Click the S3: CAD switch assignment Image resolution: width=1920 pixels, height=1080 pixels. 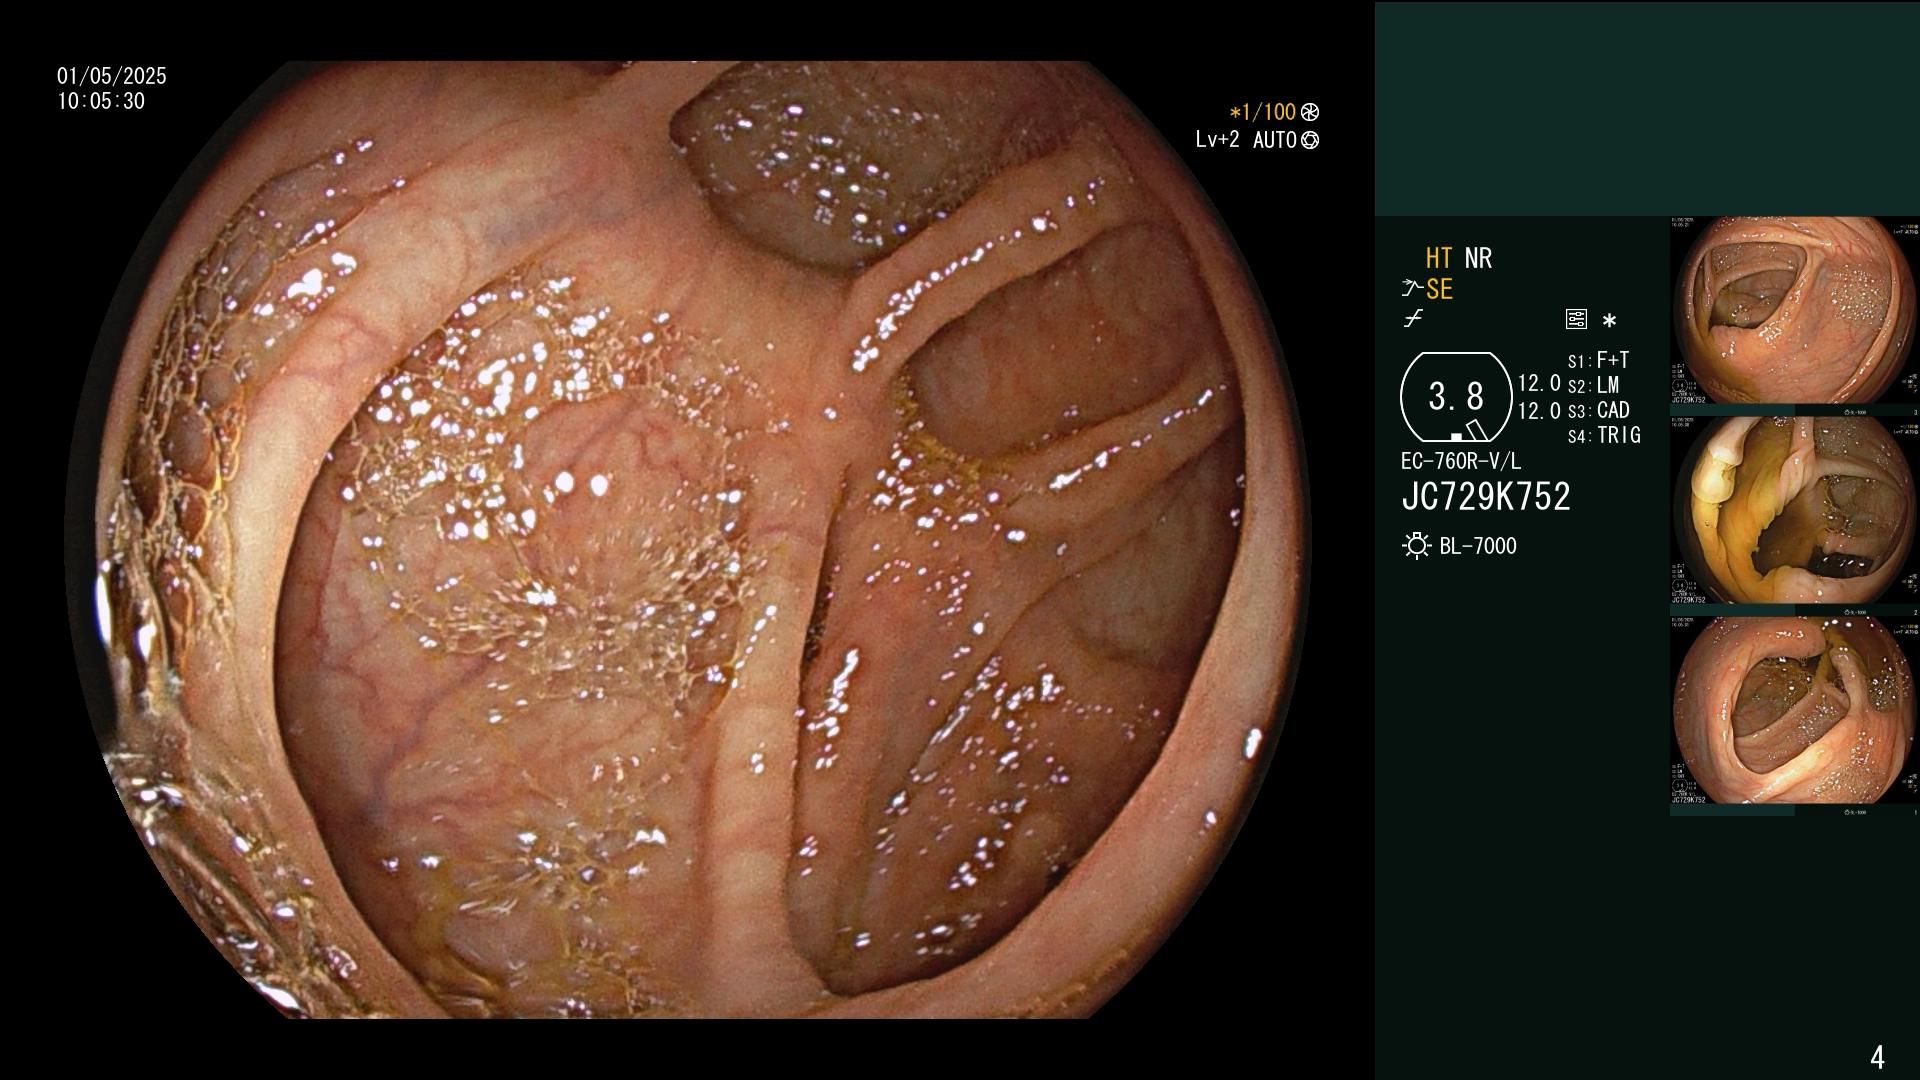[x=1599, y=411]
